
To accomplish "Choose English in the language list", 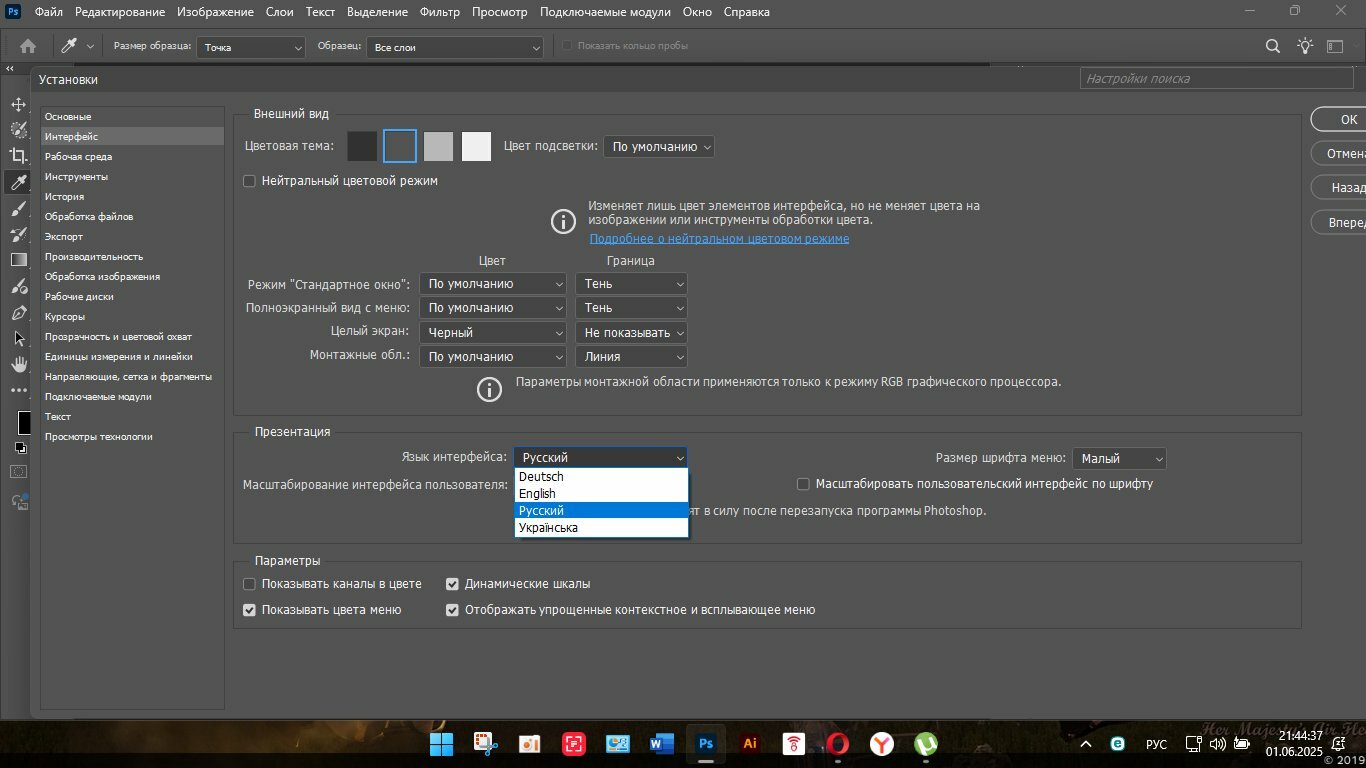I will [602, 494].
